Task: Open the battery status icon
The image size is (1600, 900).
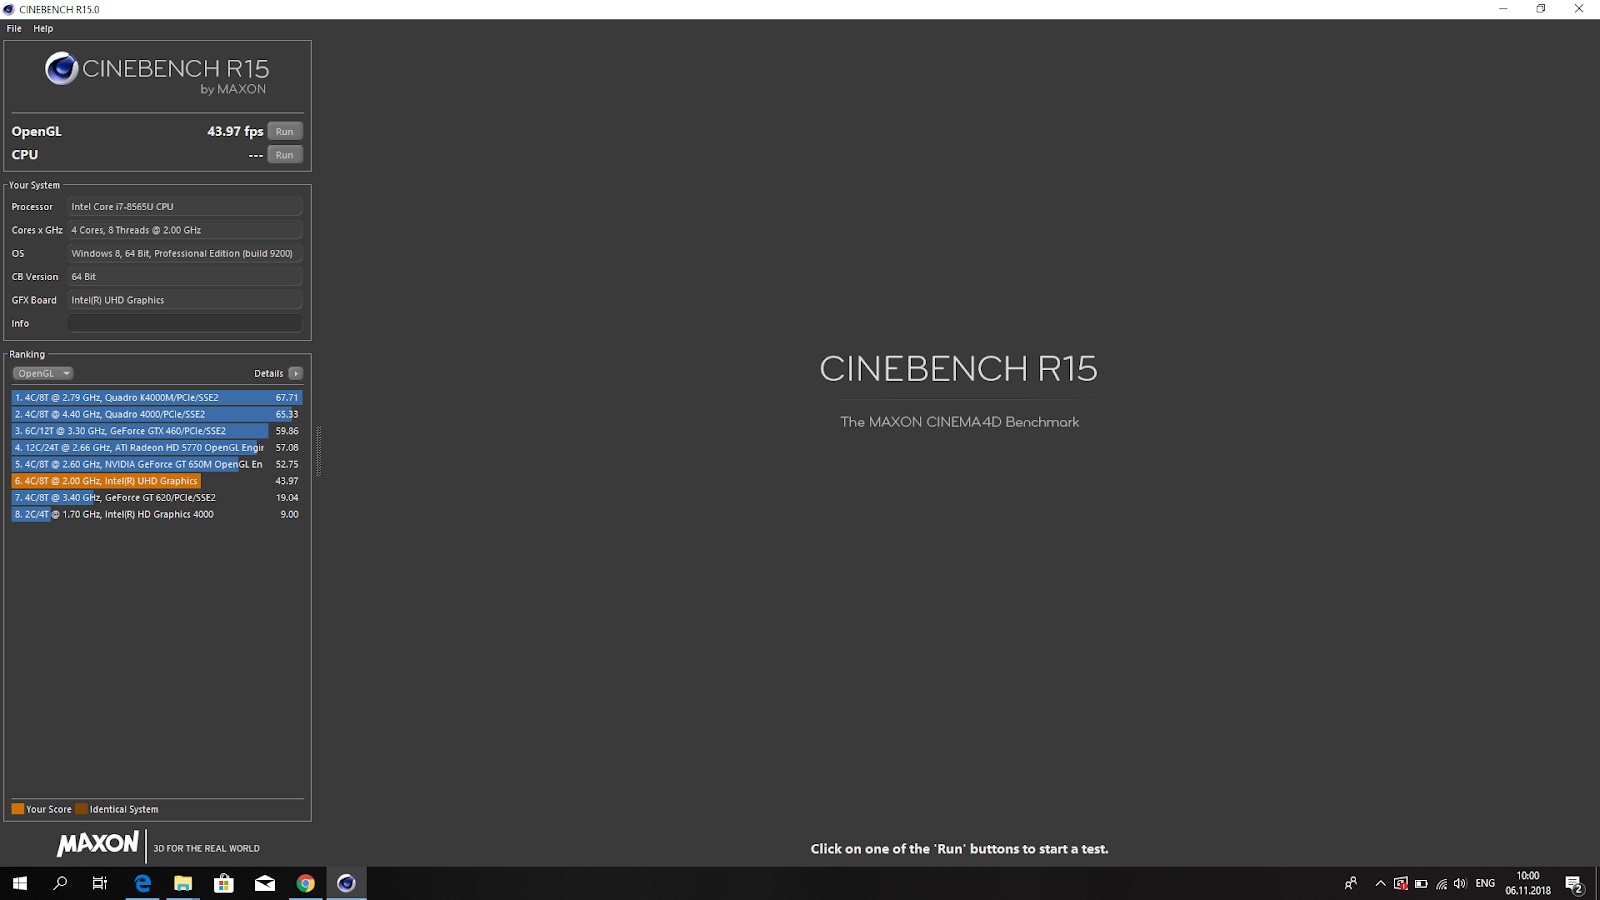Action: pos(1421,883)
